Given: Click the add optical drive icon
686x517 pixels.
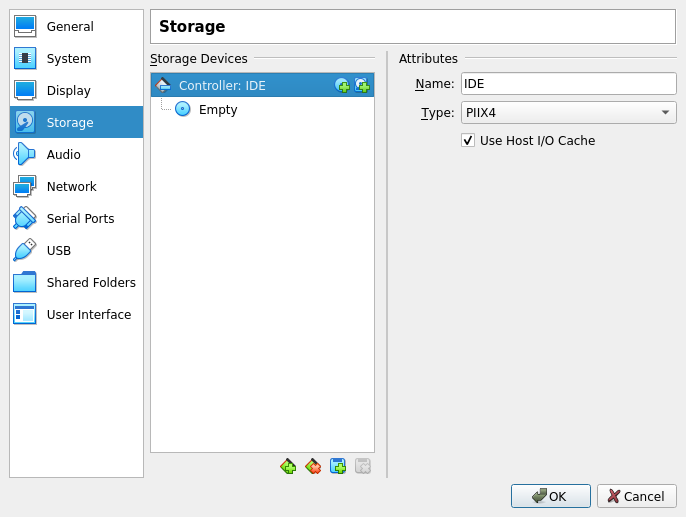Looking at the screenshot, I should [x=342, y=86].
